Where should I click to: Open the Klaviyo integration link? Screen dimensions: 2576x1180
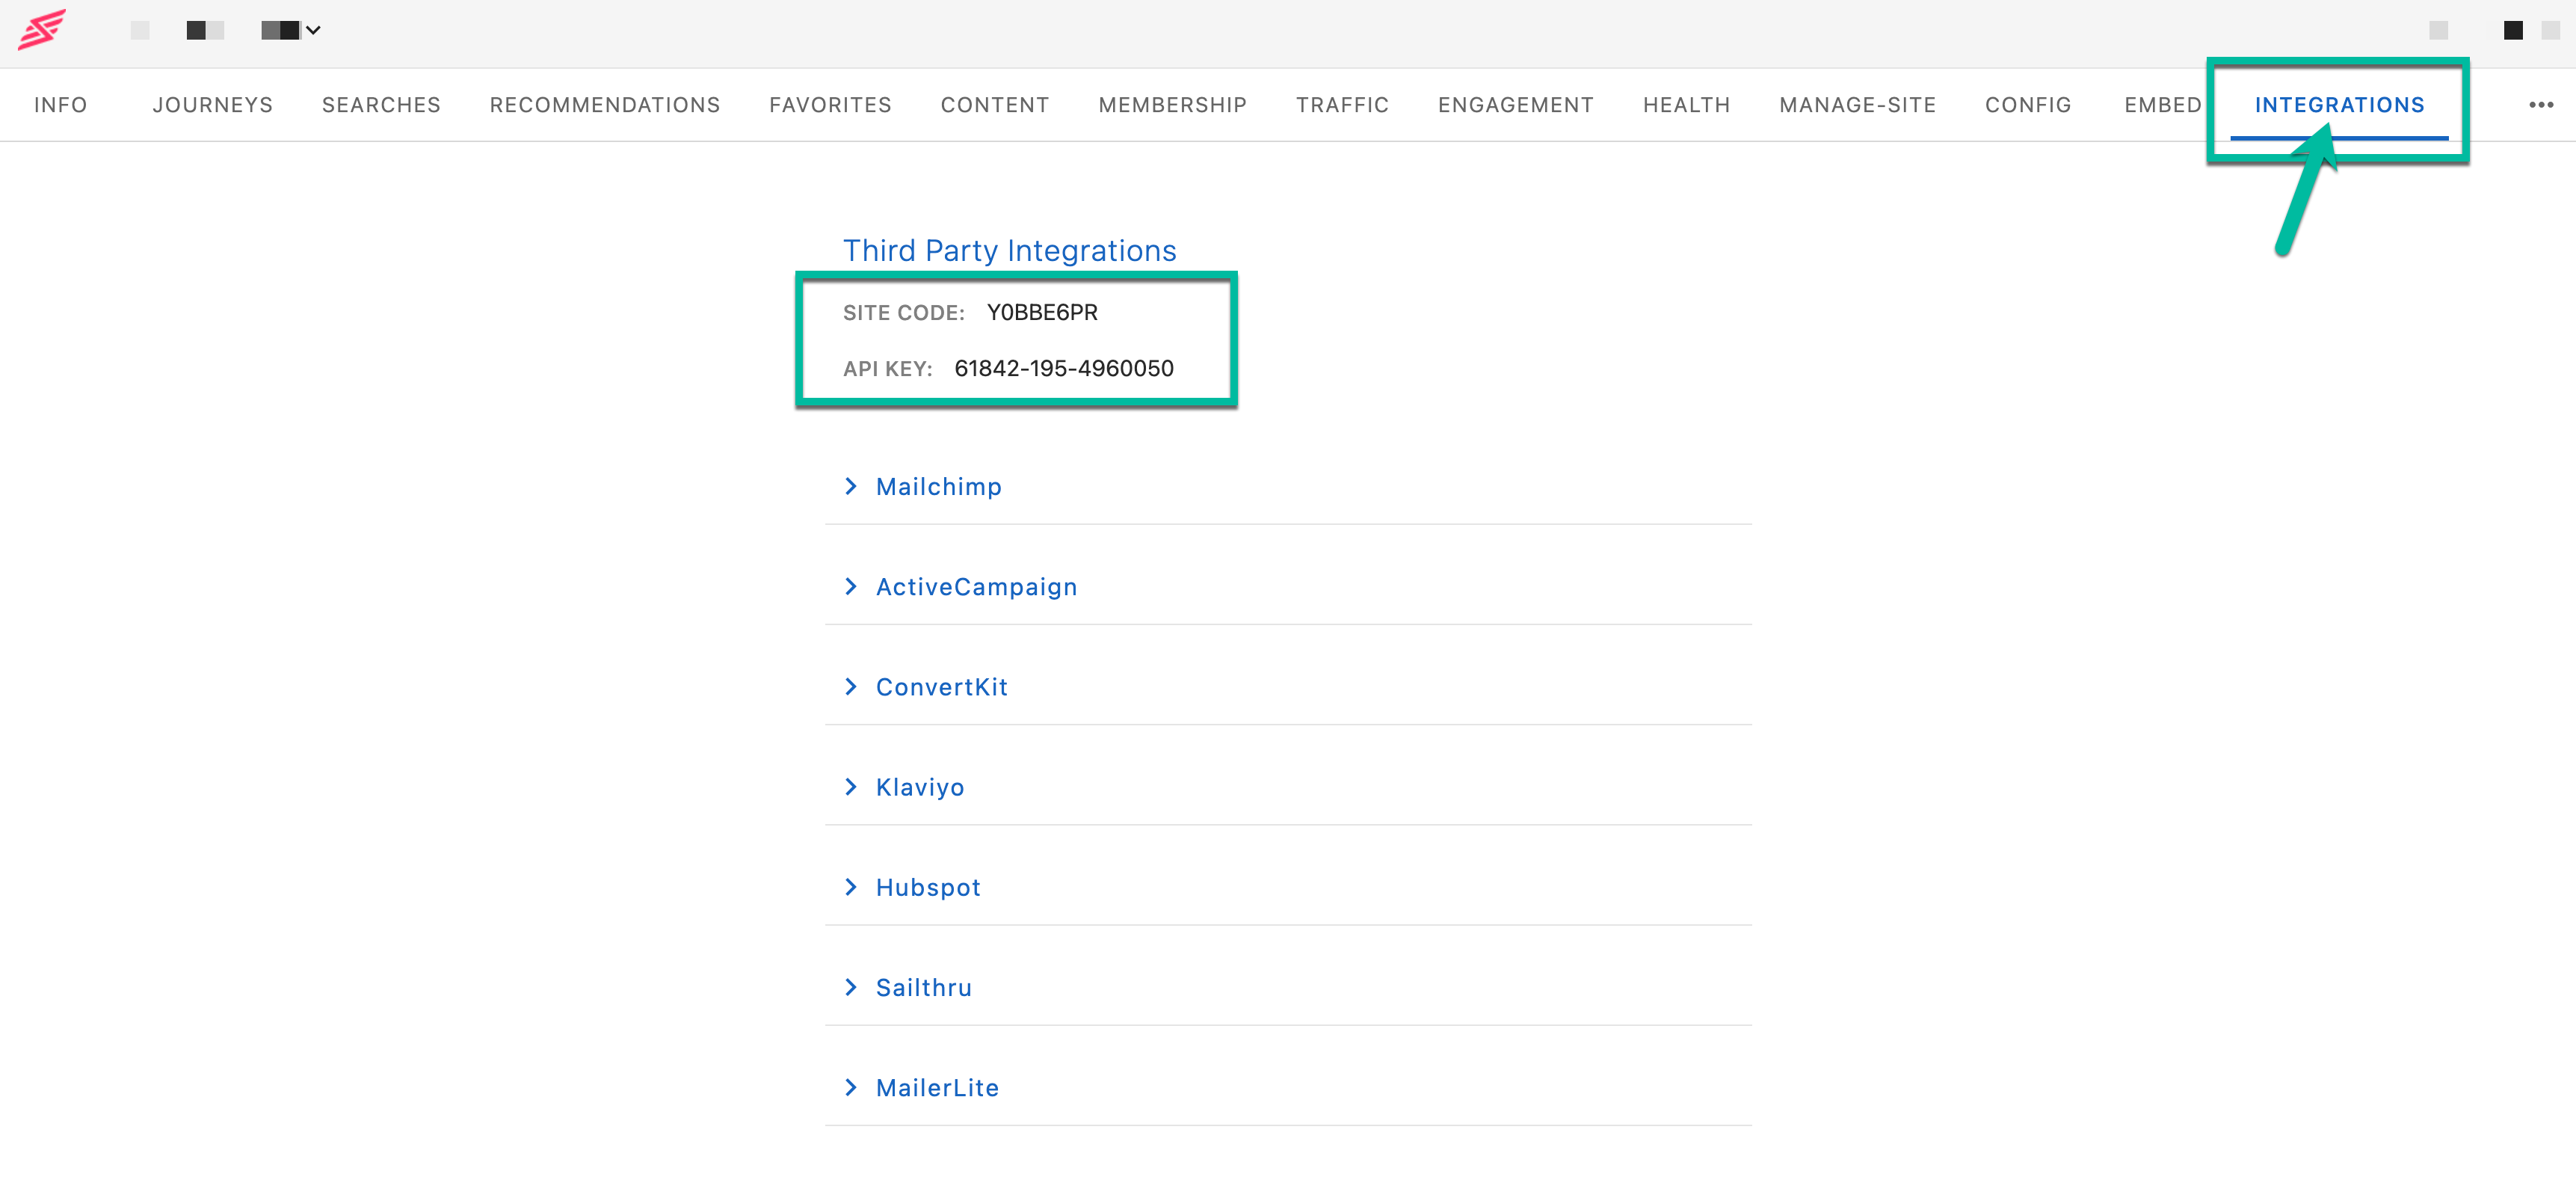(x=920, y=788)
